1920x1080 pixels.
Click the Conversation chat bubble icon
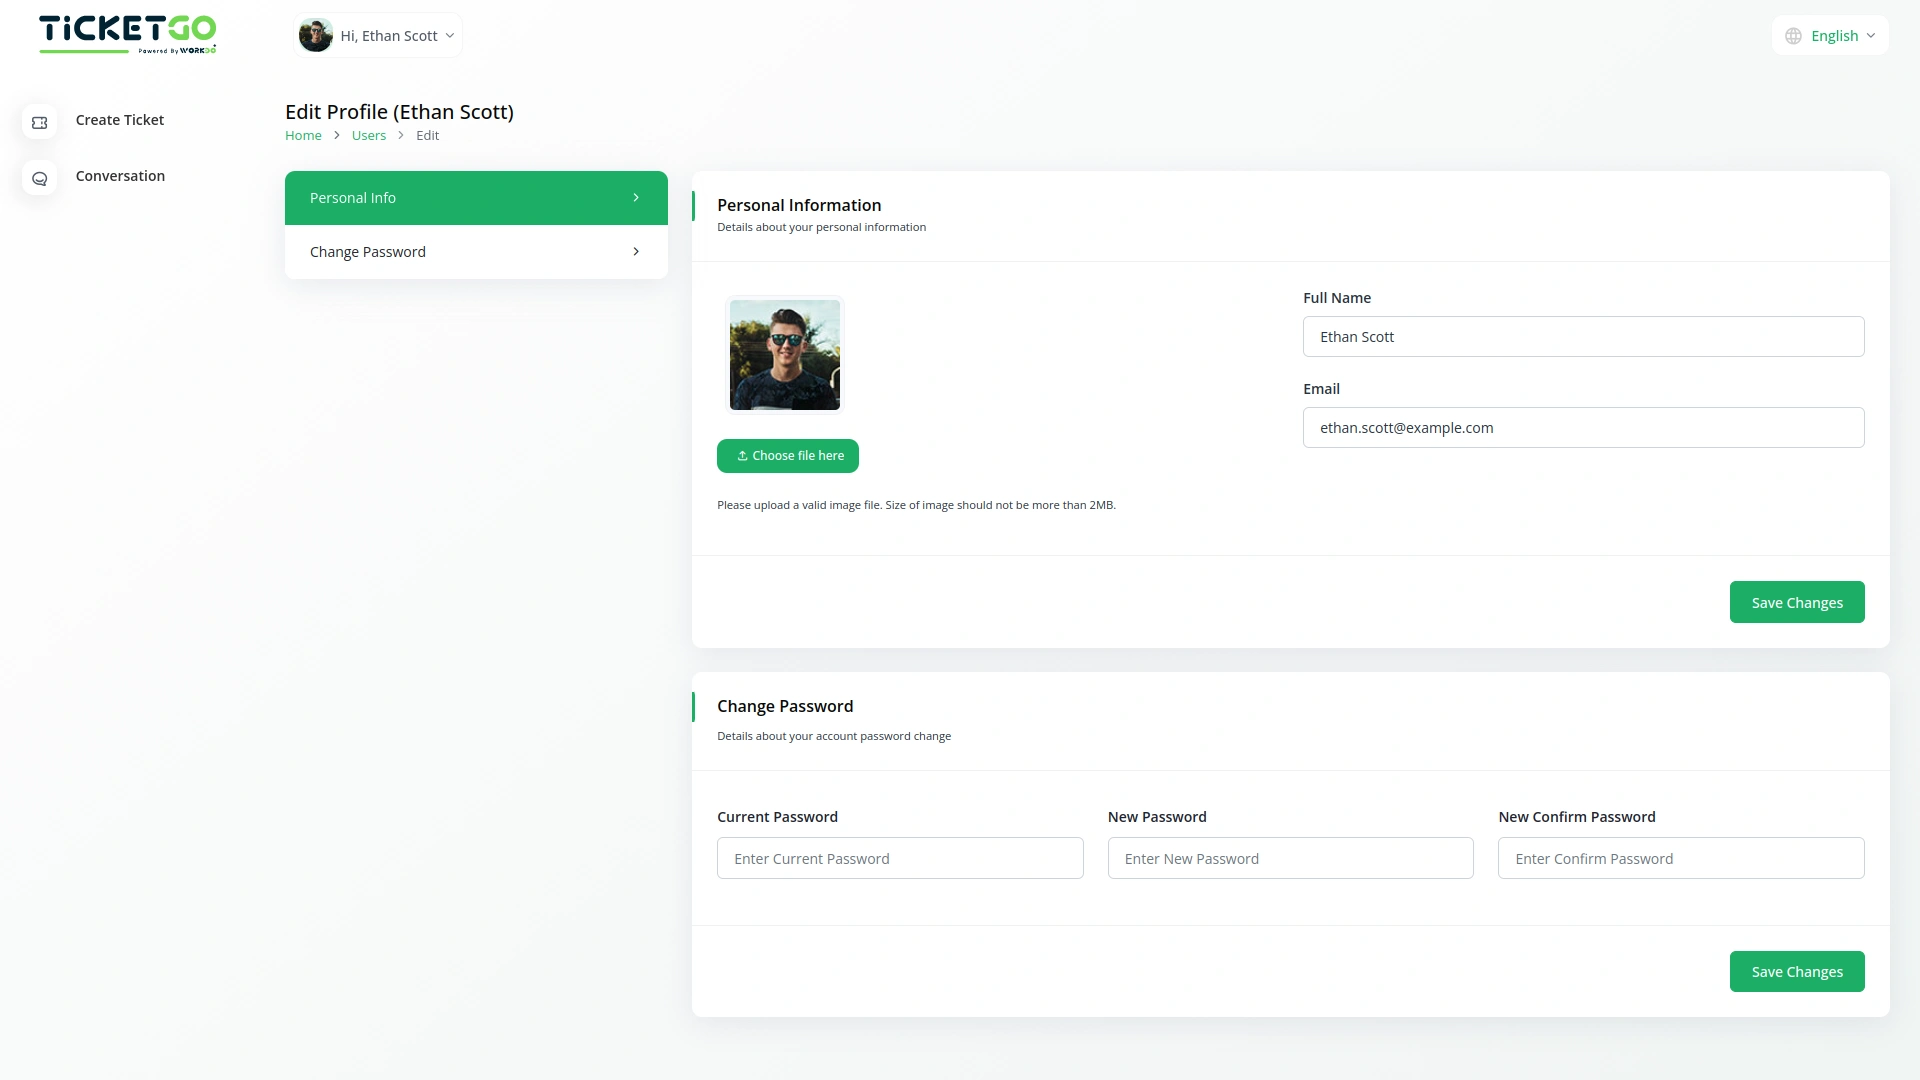(40, 178)
